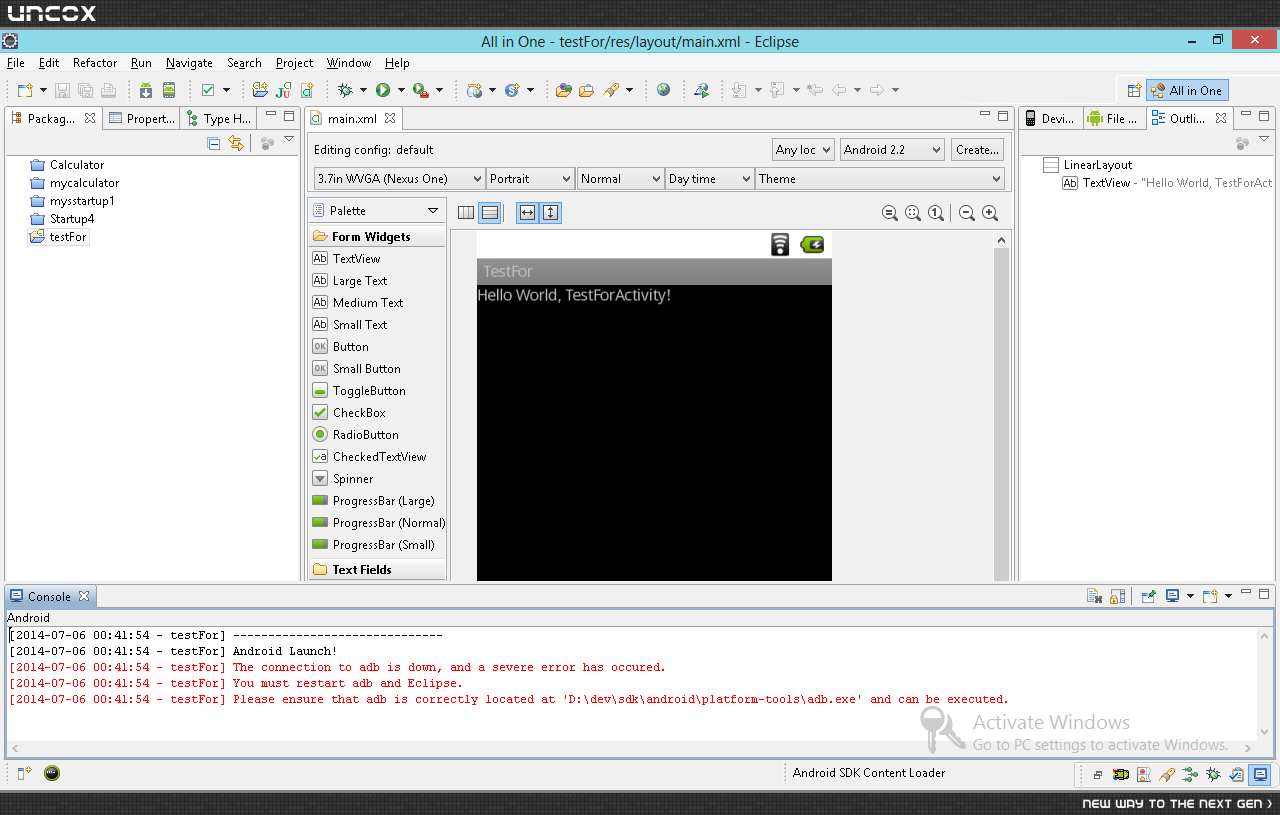Toggle the row layout view button

point(490,212)
